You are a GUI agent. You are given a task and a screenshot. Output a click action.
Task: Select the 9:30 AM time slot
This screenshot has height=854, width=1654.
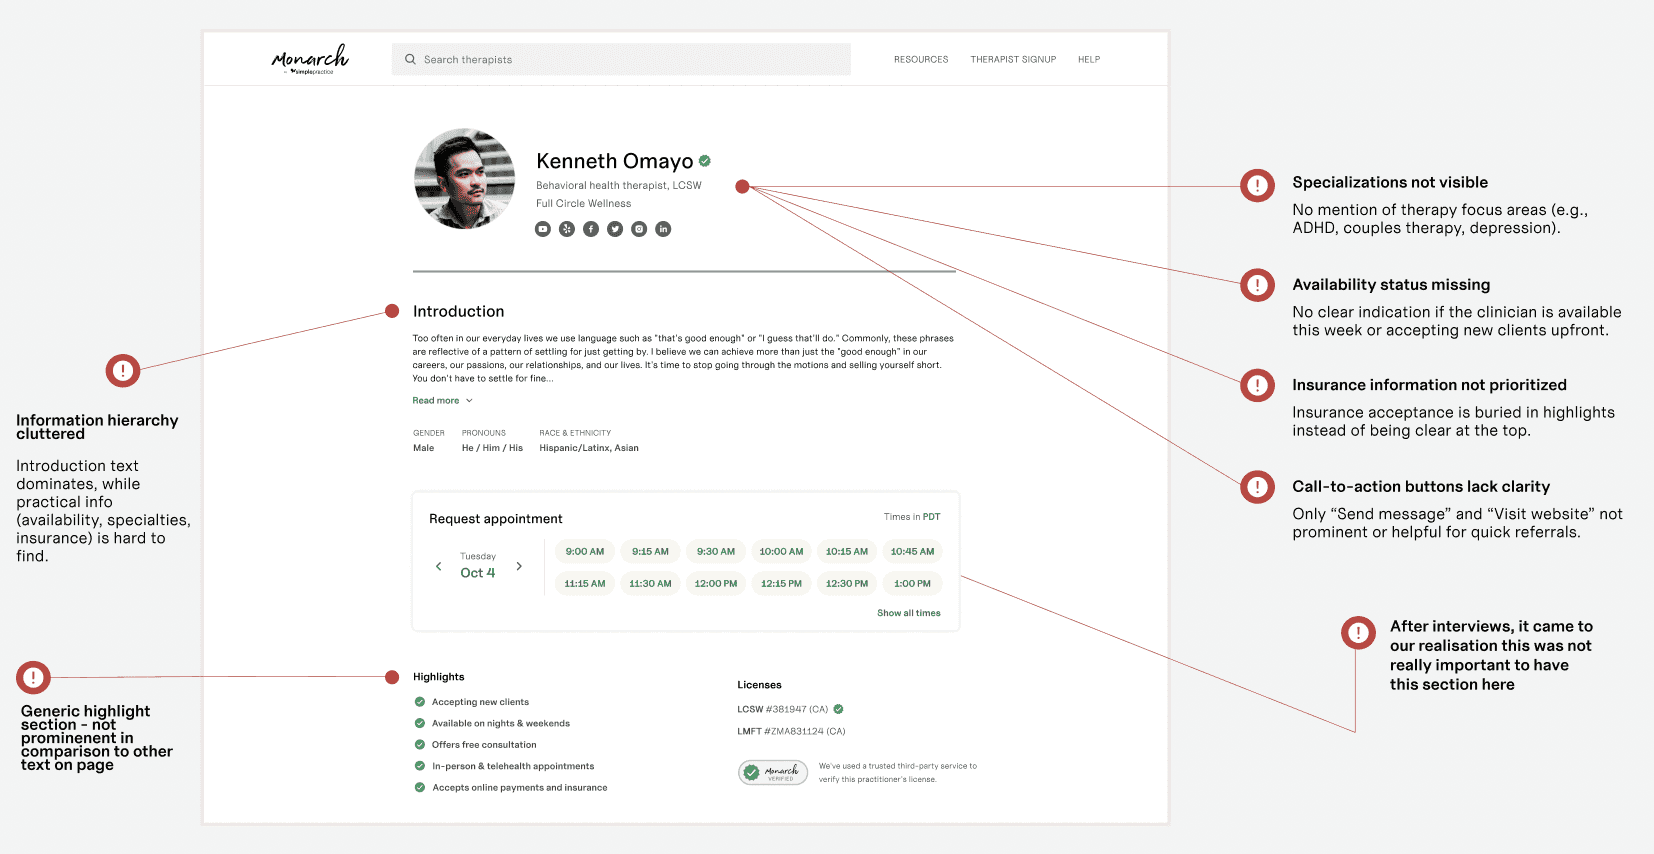(716, 551)
